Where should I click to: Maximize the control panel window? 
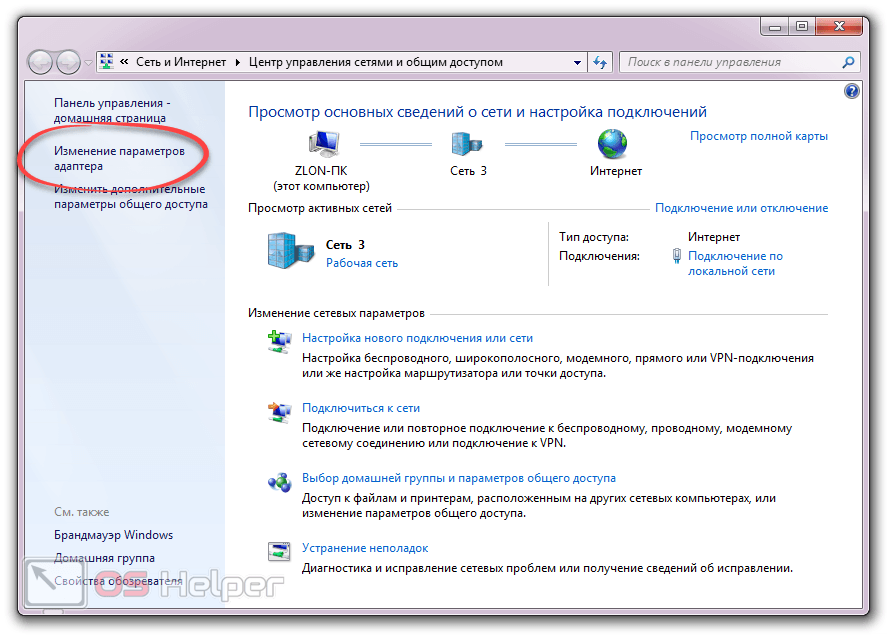(x=802, y=27)
